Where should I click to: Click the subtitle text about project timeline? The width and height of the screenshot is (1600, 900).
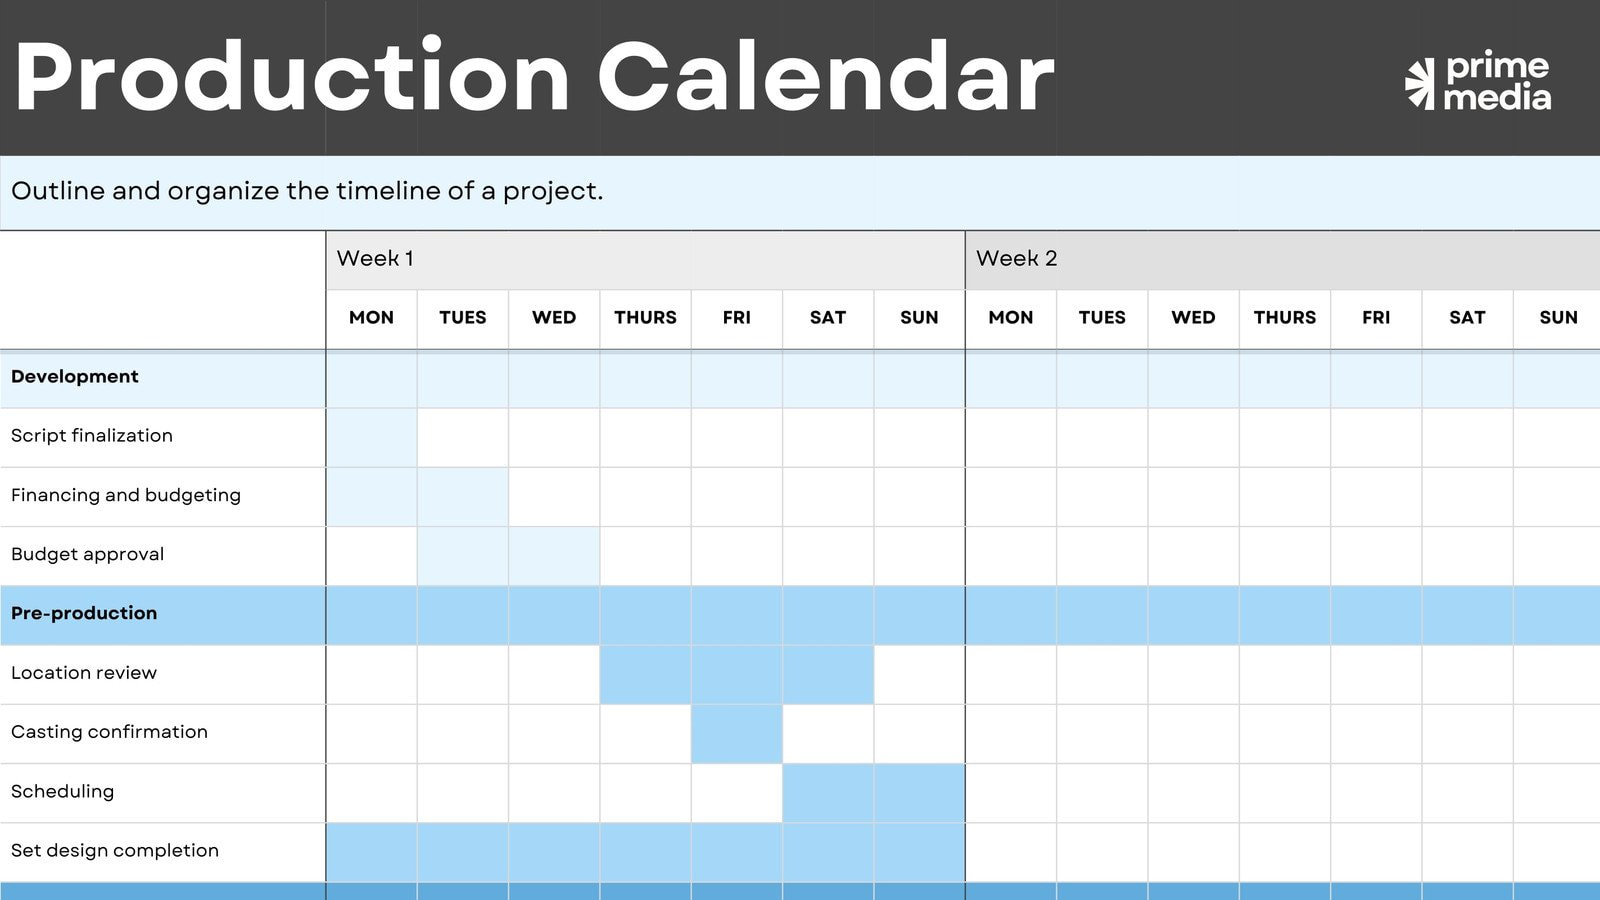coord(307,191)
